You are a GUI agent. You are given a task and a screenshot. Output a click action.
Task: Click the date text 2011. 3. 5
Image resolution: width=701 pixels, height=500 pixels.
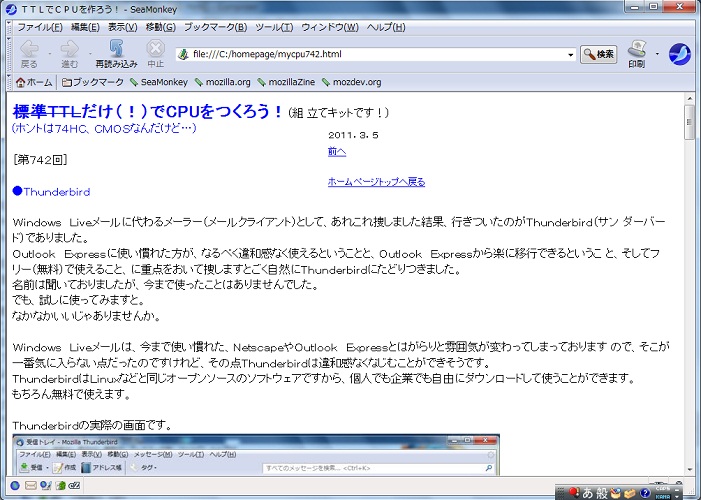point(353,135)
